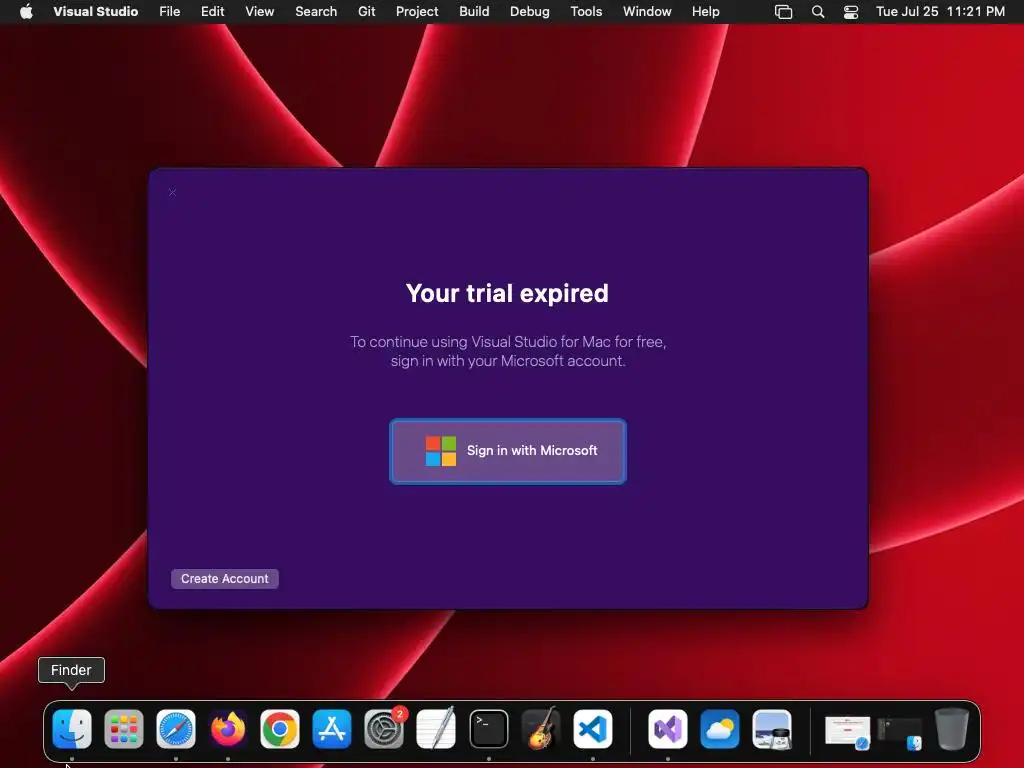Open the App Store from the Dock

pos(332,729)
